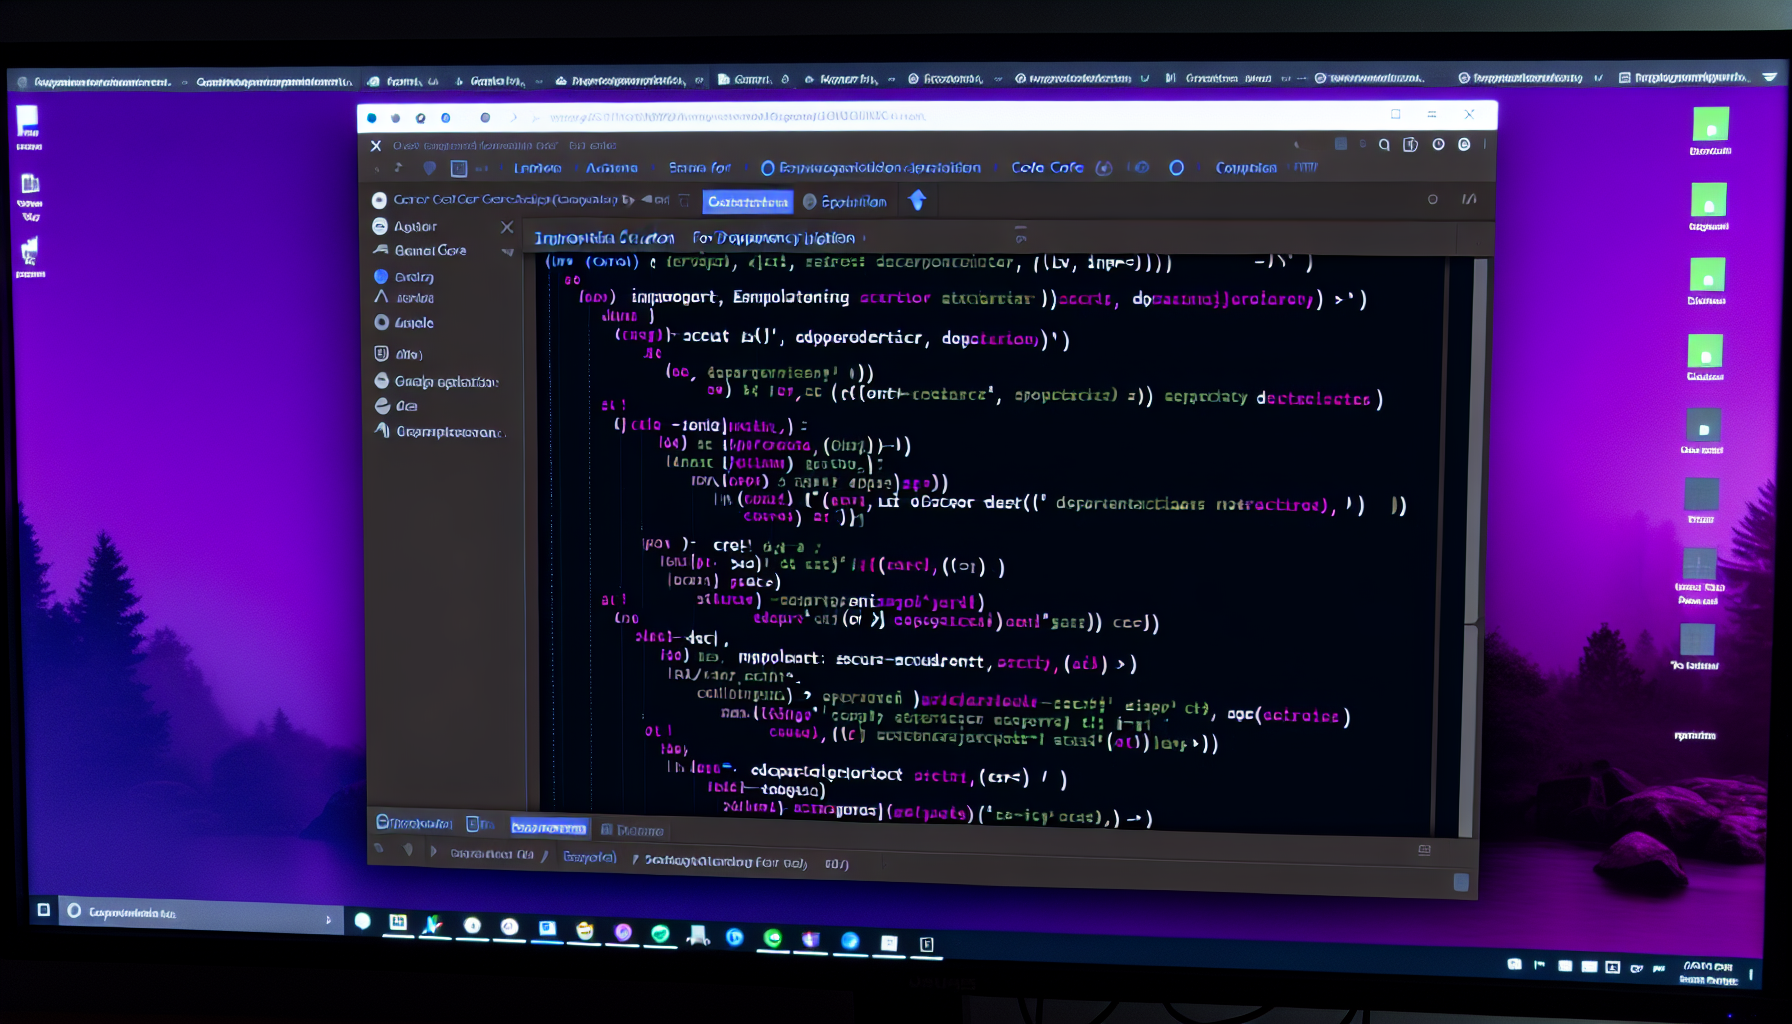
Task: Click the speaker-shaped icon before the trash icon
Action: 648,199
